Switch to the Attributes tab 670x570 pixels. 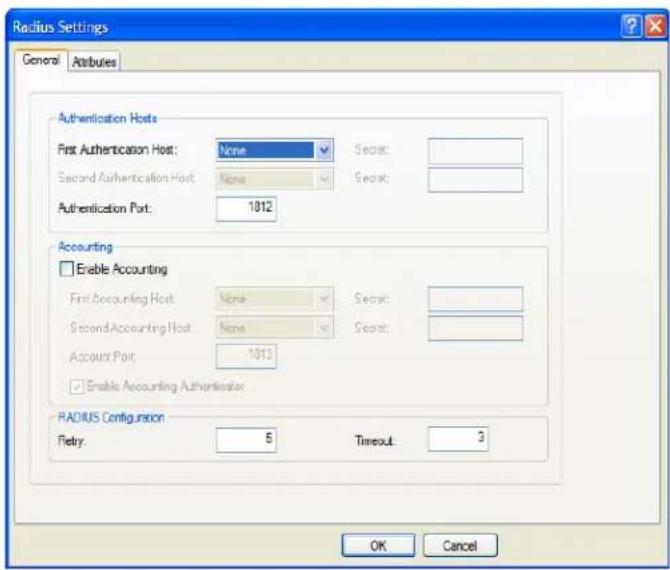click(x=94, y=62)
